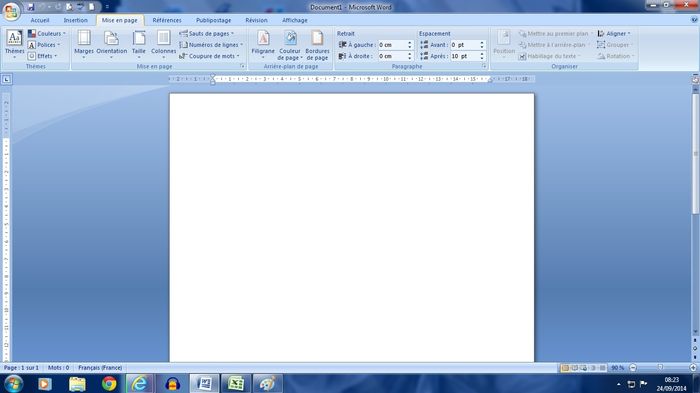Viewport: 700px width, 393px height.
Task: Open Couleurs theme colors dropdown
Action: tap(47, 33)
